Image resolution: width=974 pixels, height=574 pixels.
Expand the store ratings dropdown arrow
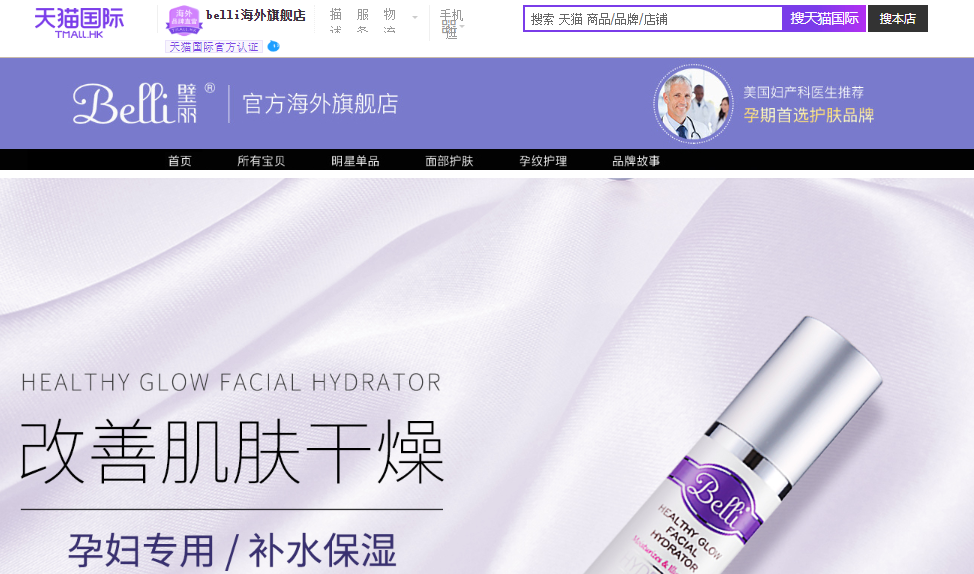415,17
